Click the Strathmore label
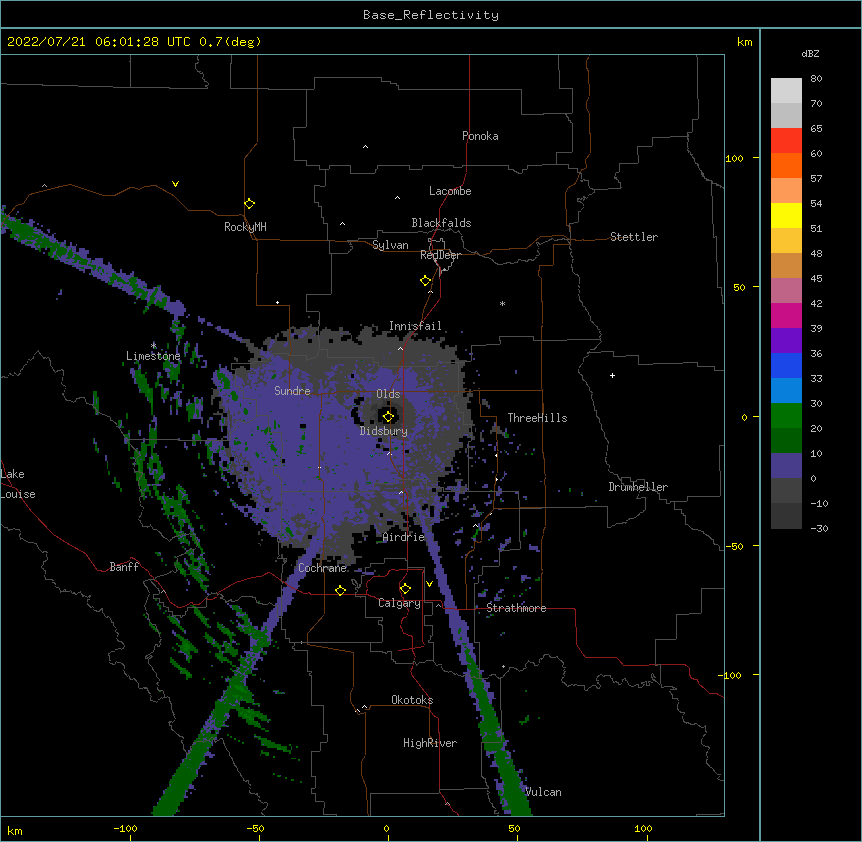The width and height of the screenshot is (862, 842). pyautogui.click(x=516, y=608)
